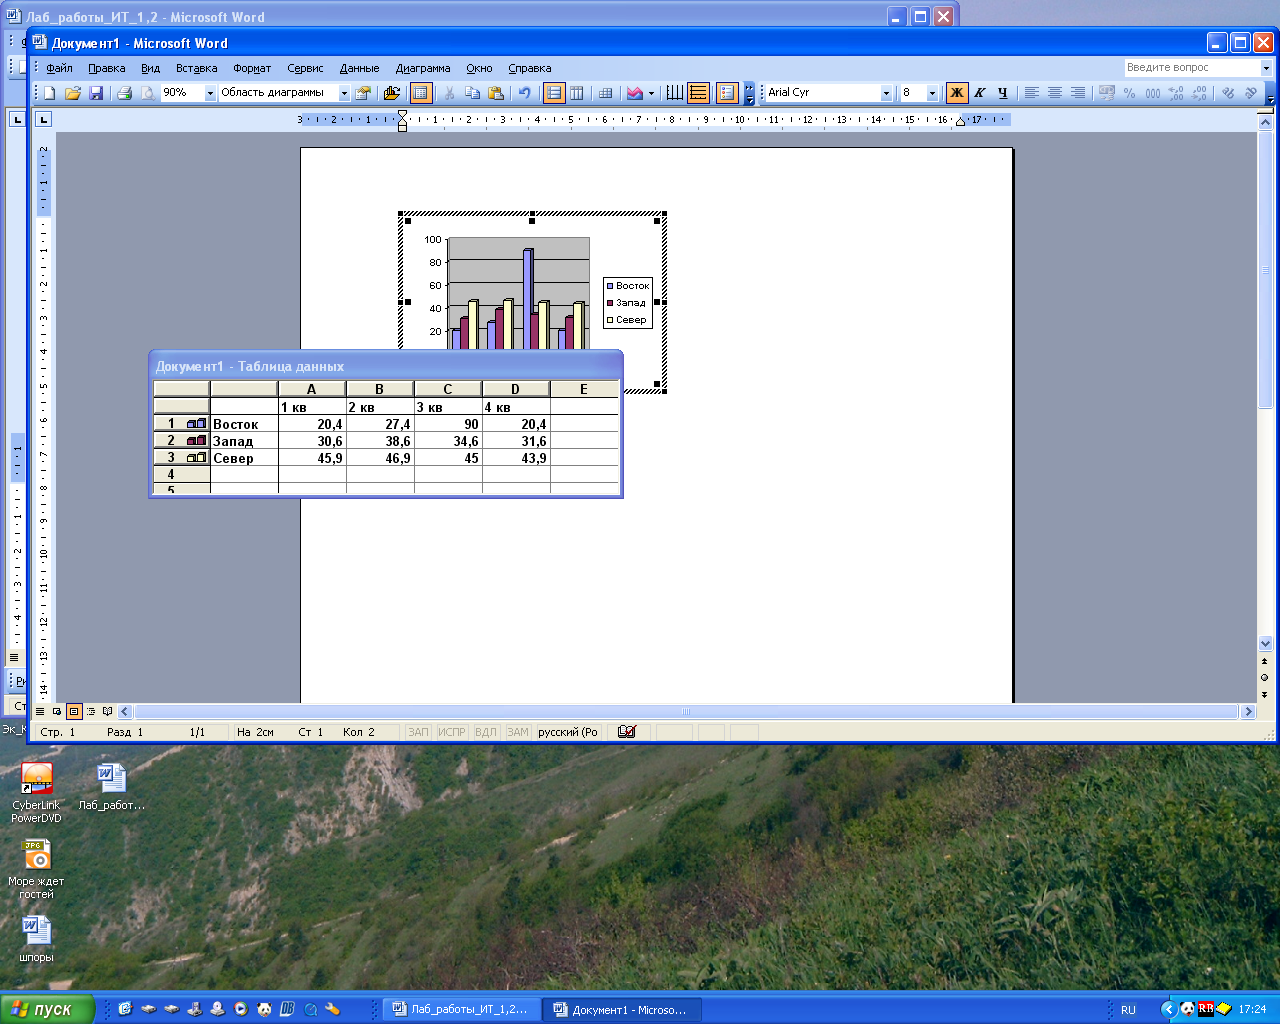
Task: Toggle value axis gridlines
Action: coord(698,93)
